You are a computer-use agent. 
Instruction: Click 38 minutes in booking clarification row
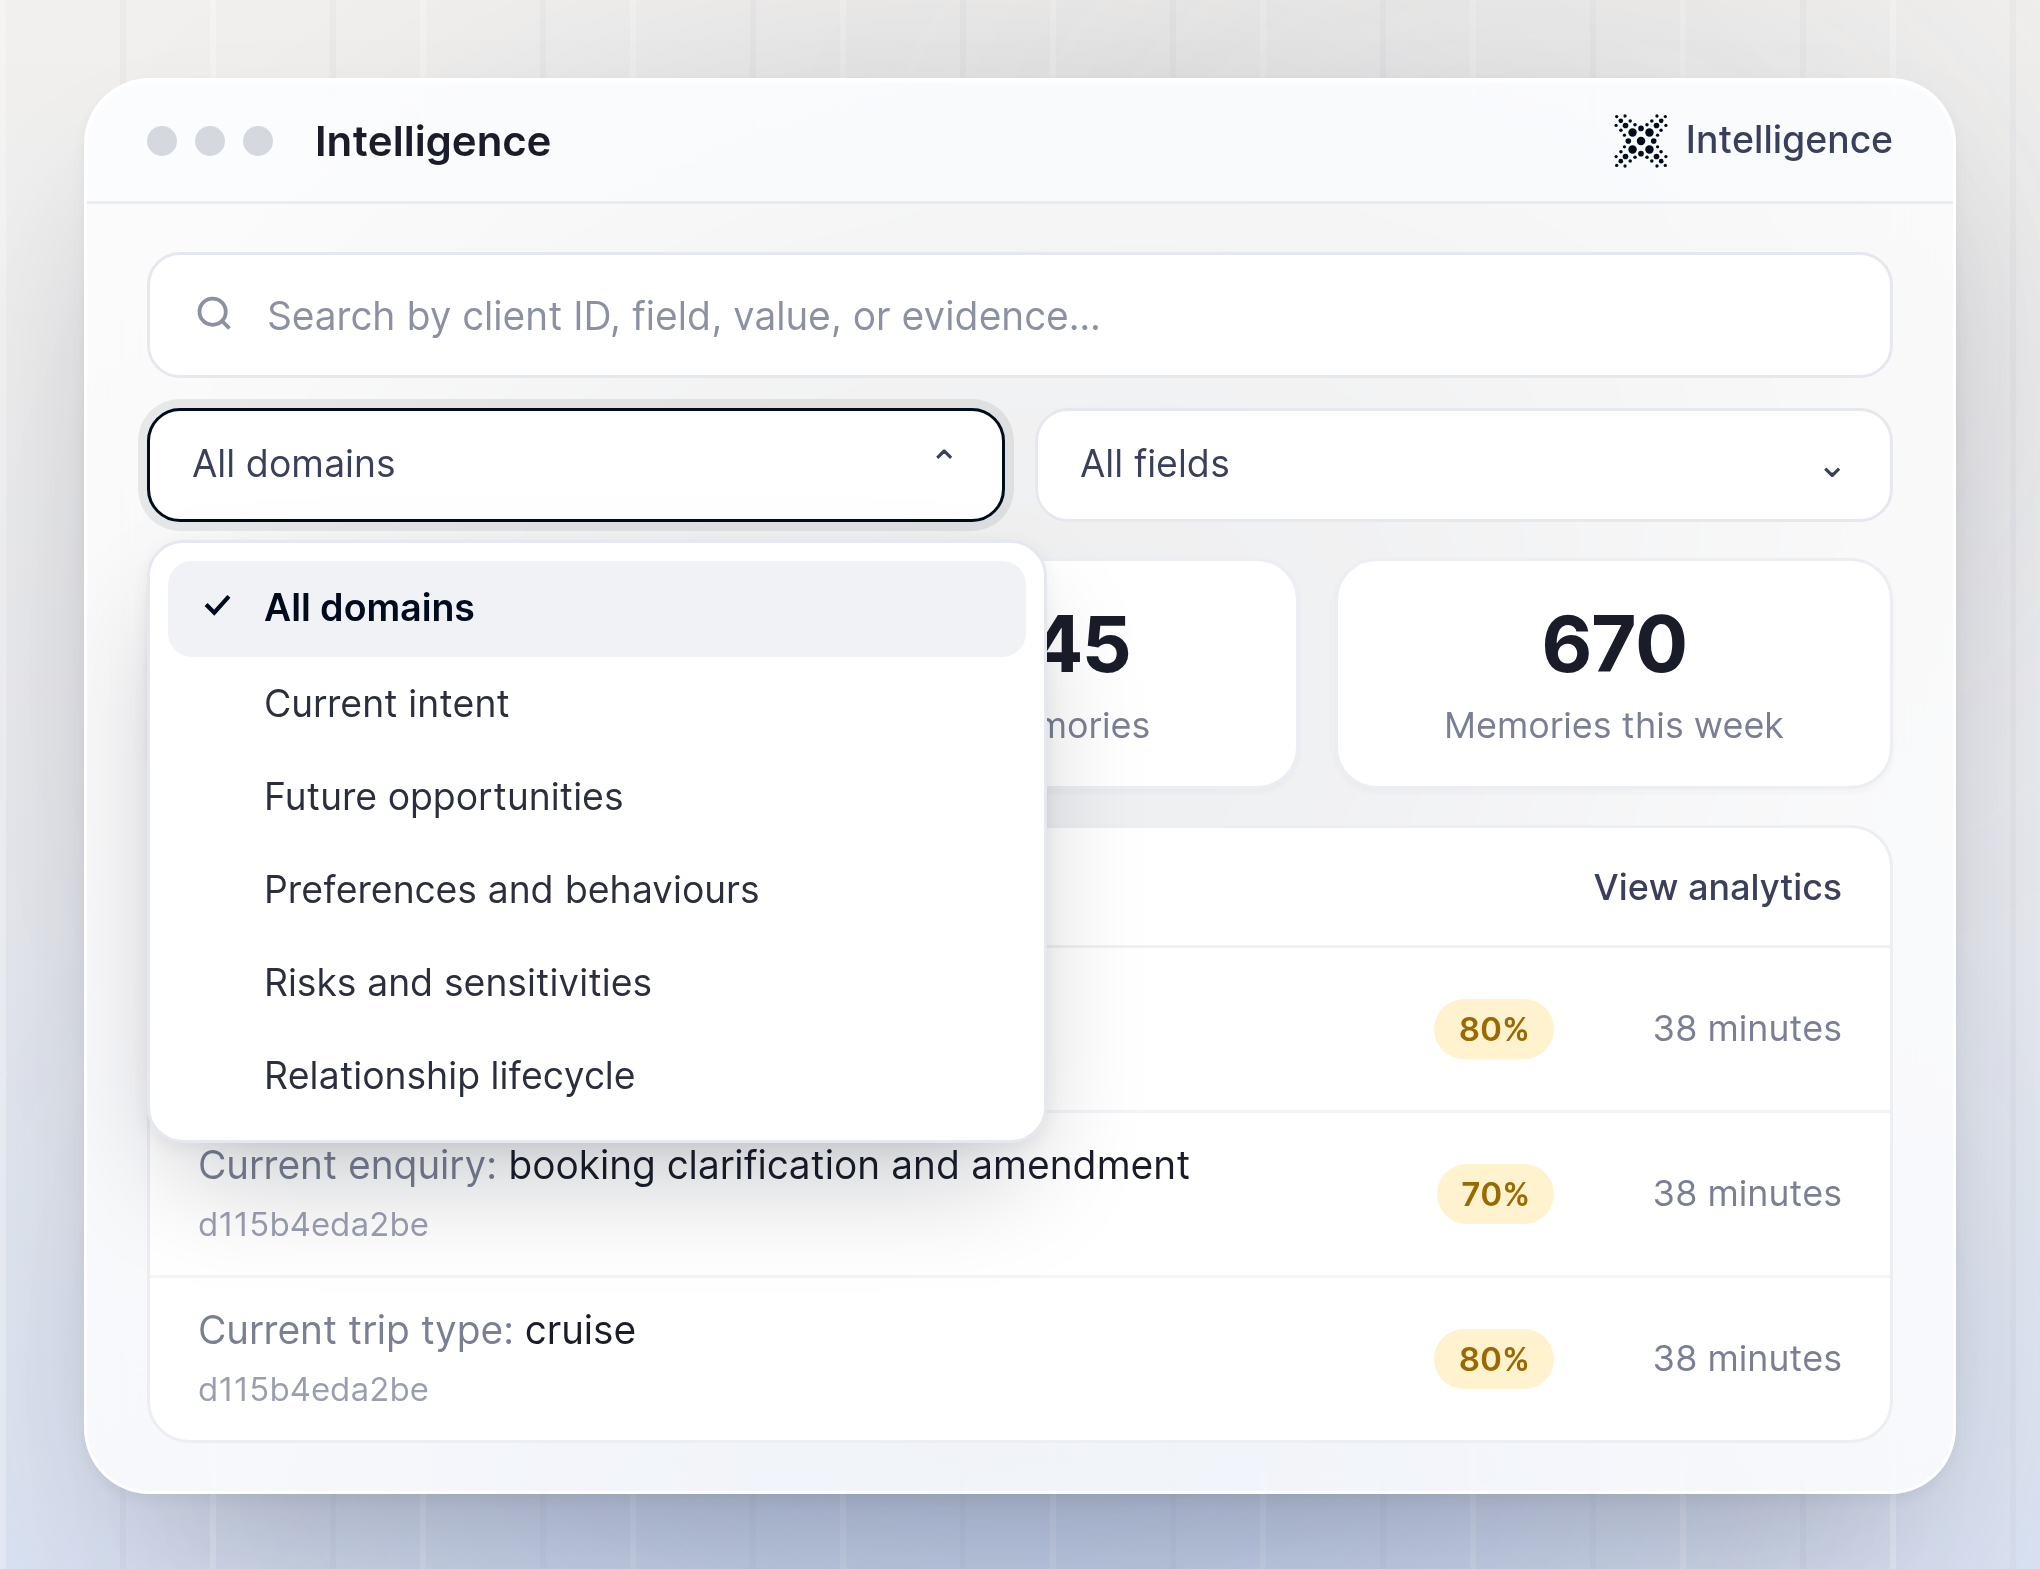tap(1746, 1194)
